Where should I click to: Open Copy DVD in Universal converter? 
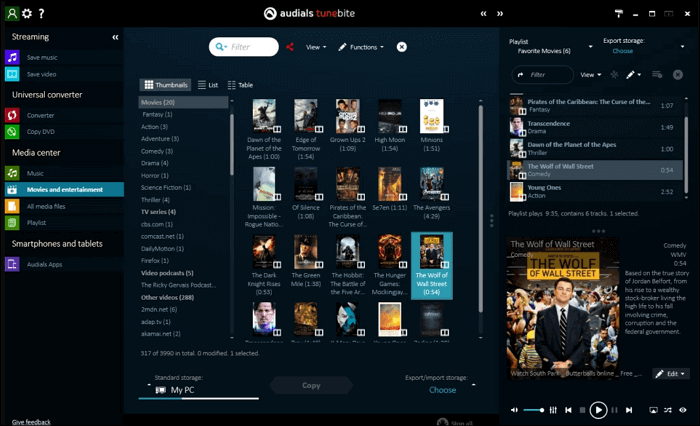[41, 132]
